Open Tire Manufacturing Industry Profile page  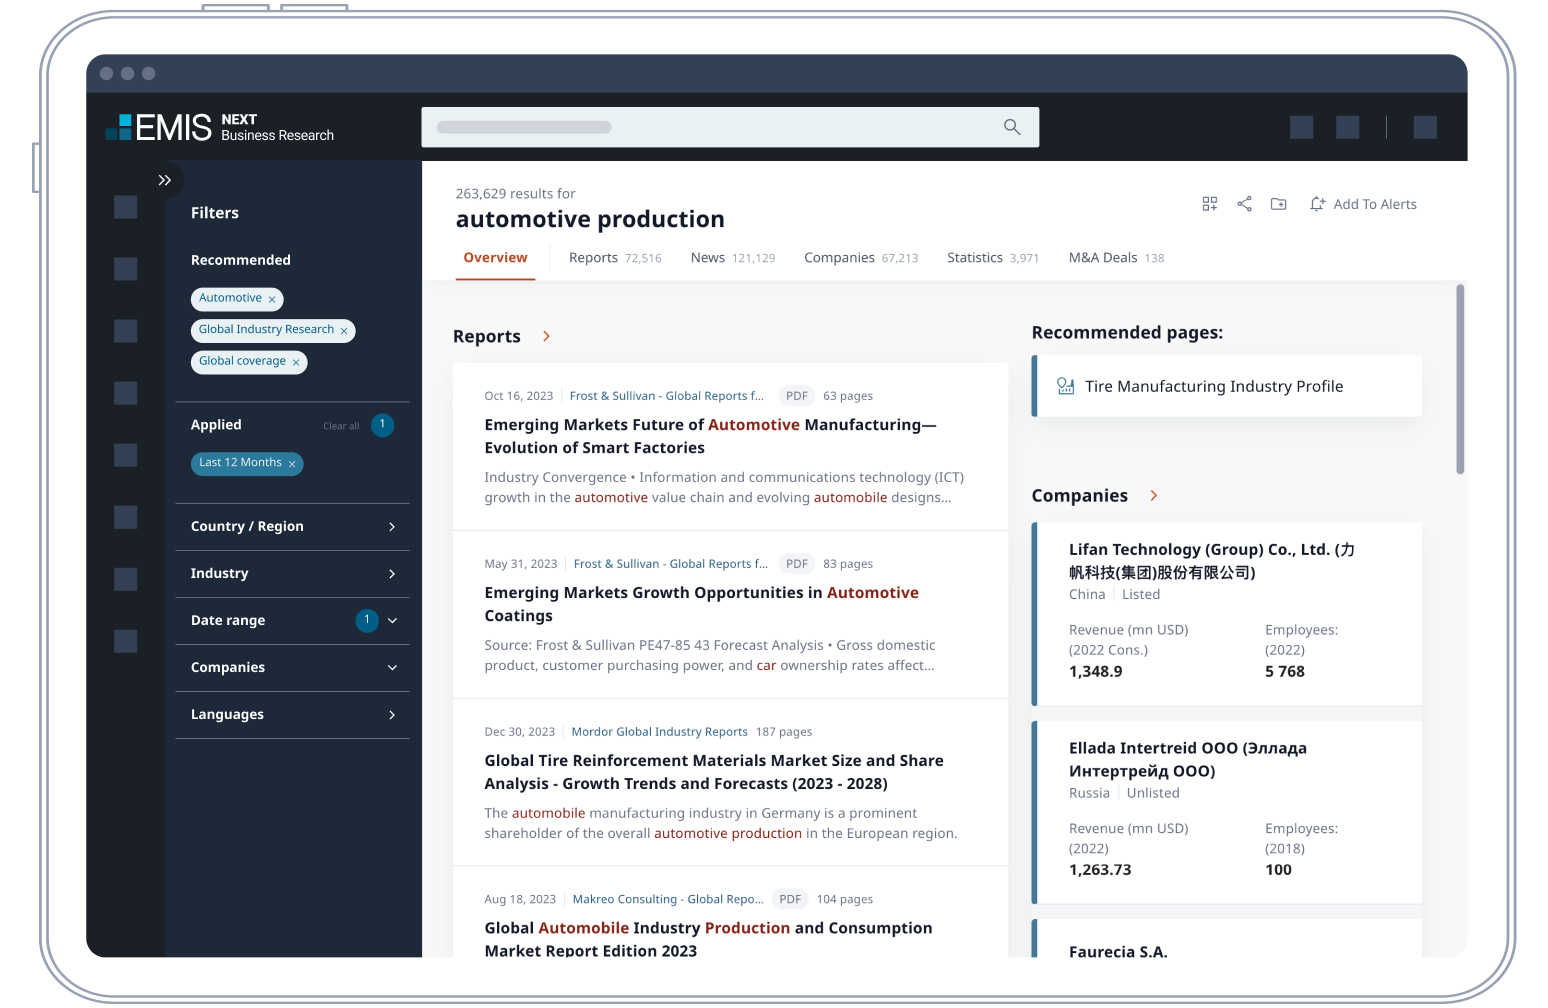coord(1213,386)
